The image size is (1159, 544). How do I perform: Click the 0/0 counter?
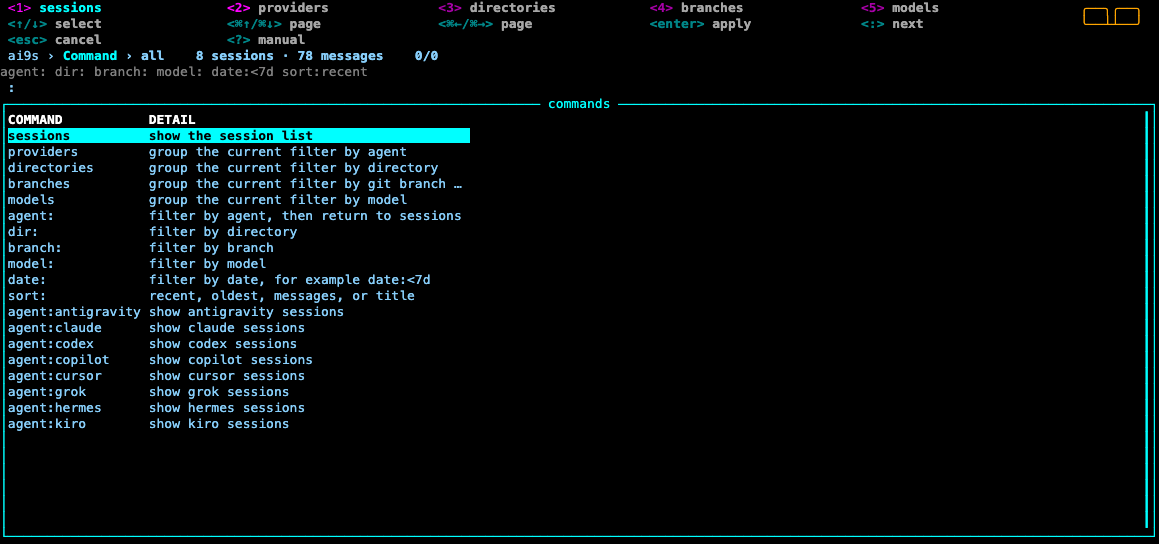pyautogui.click(x=426, y=56)
